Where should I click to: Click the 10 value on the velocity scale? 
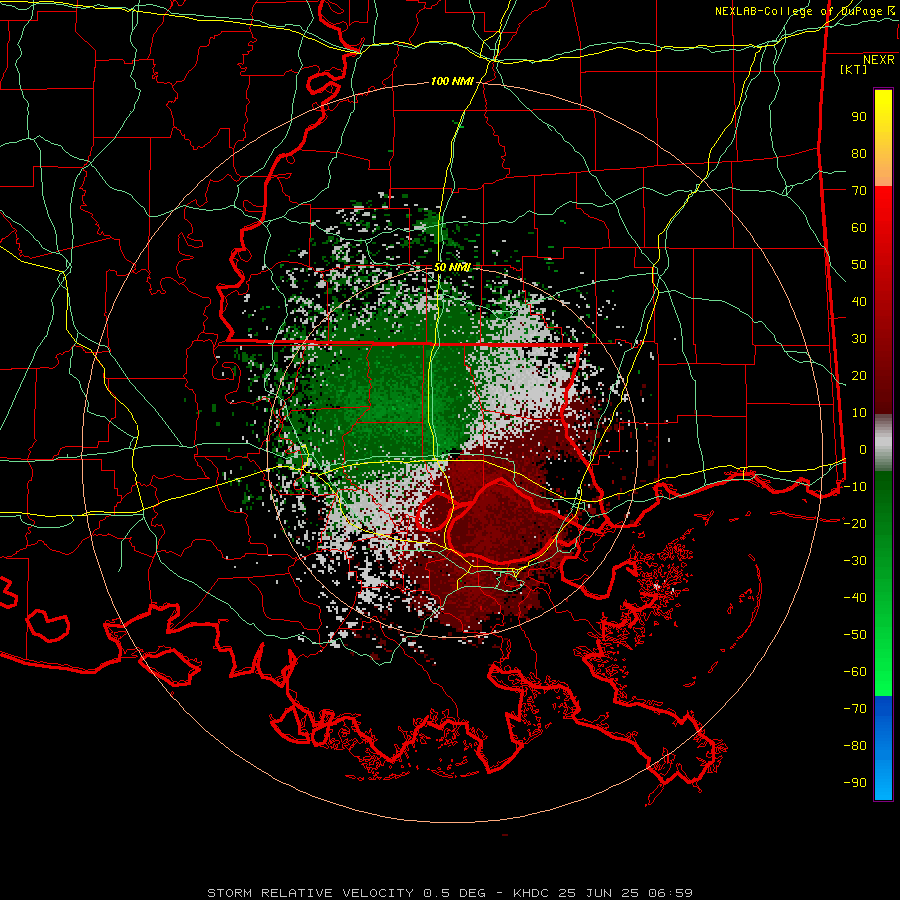tap(859, 413)
